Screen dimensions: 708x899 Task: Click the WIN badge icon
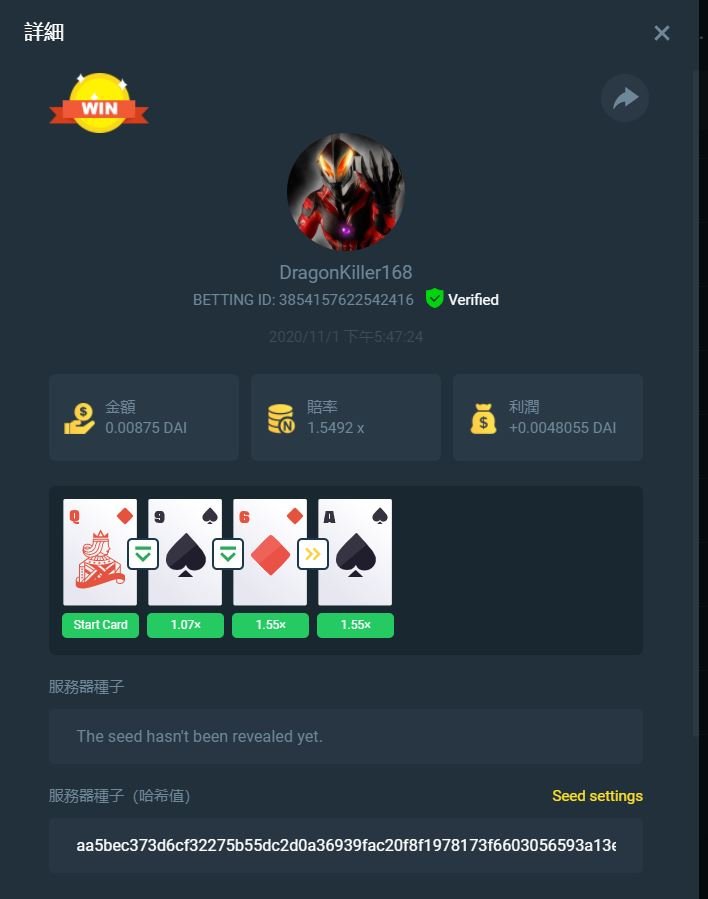(x=99, y=103)
